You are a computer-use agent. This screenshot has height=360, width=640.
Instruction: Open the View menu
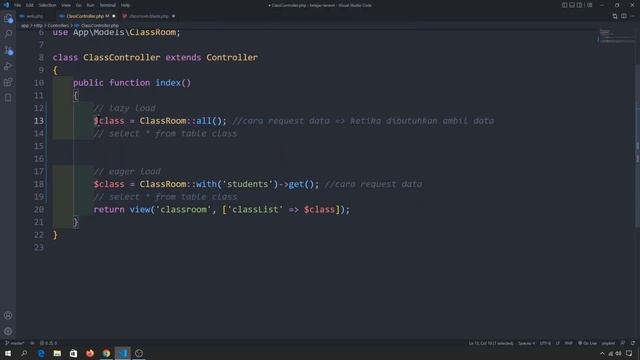[66, 5]
